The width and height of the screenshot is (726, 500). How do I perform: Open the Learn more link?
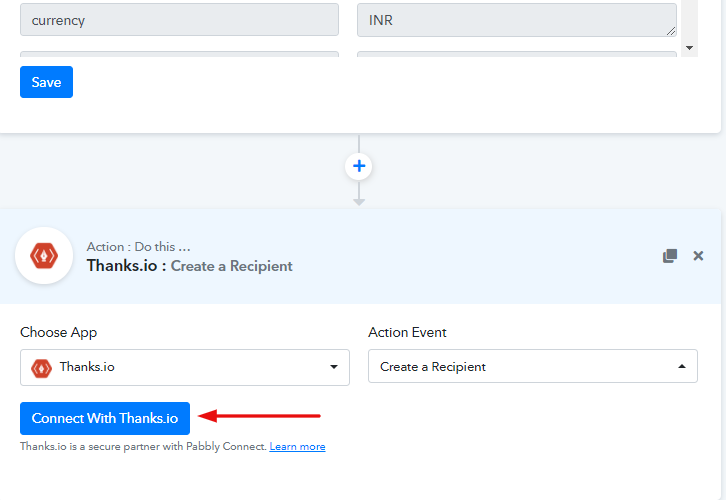(297, 446)
